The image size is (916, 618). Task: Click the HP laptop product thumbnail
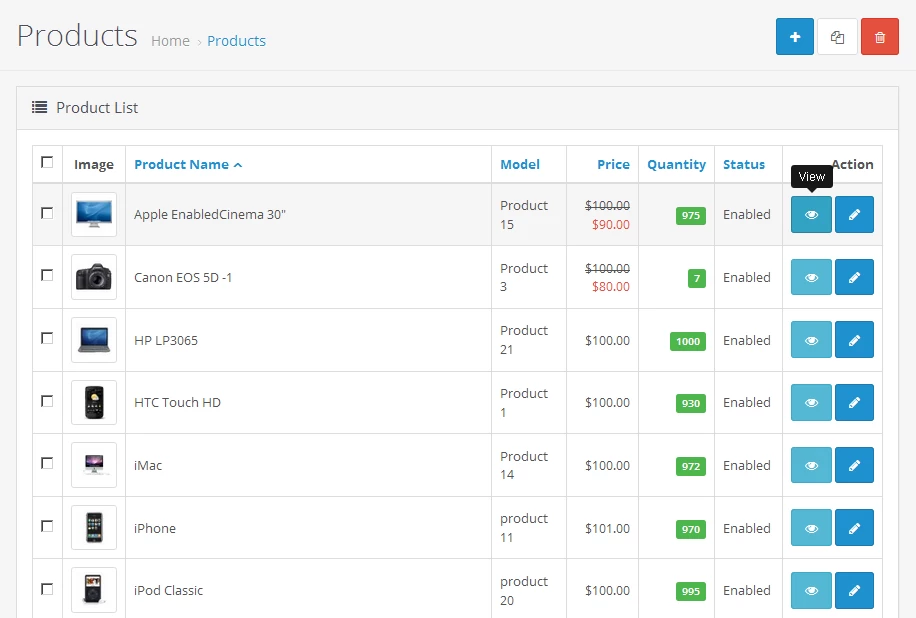pyautogui.click(x=94, y=339)
